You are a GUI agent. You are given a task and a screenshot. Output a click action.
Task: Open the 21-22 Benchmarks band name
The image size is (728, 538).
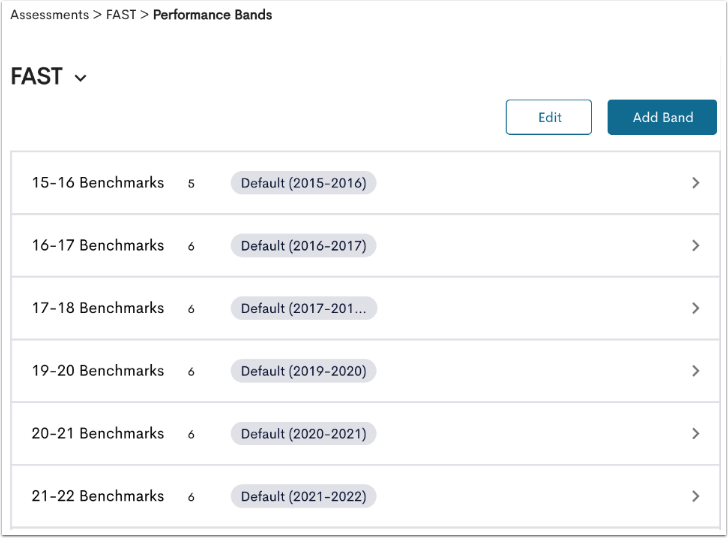(x=98, y=496)
